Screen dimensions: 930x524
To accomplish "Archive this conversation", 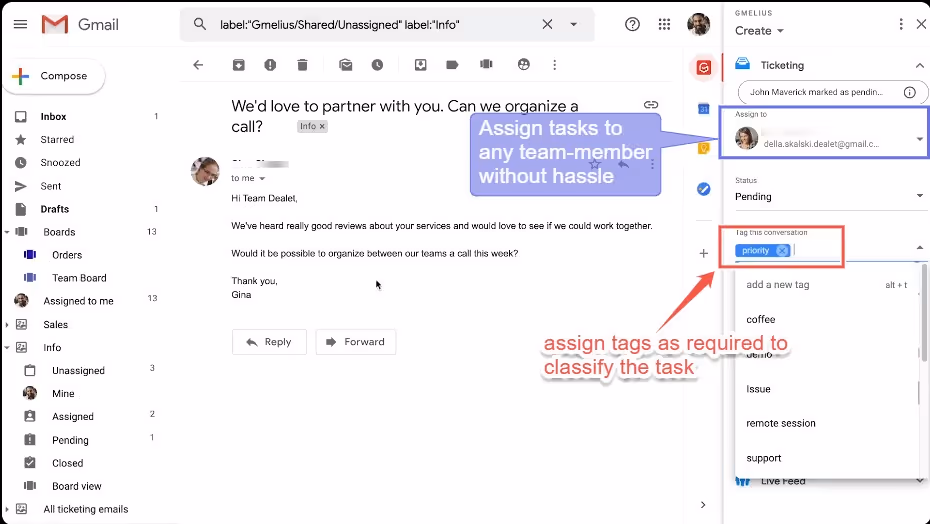I will pyautogui.click(x=238, y=65).
